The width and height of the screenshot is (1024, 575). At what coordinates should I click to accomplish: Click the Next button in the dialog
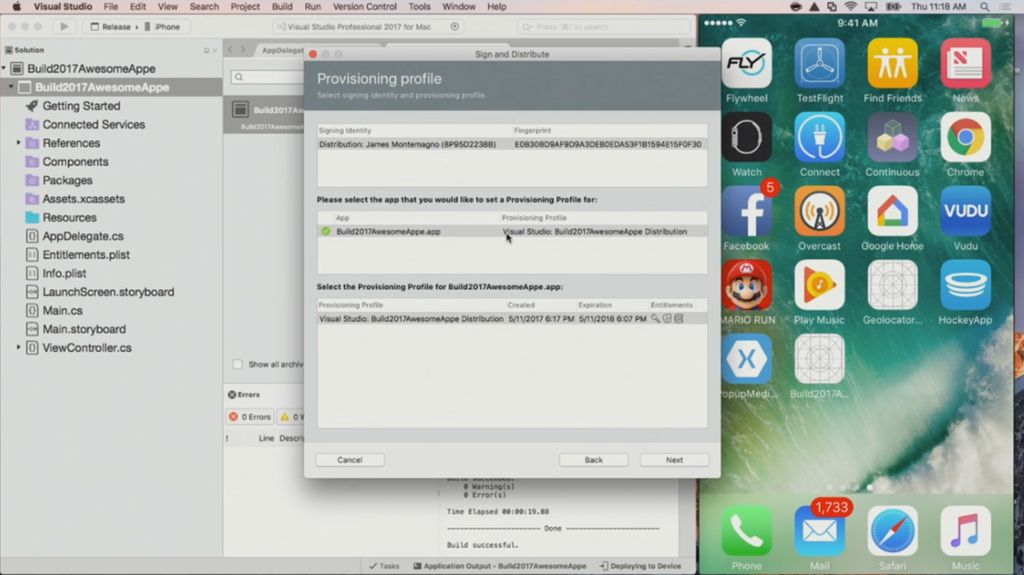674,460
